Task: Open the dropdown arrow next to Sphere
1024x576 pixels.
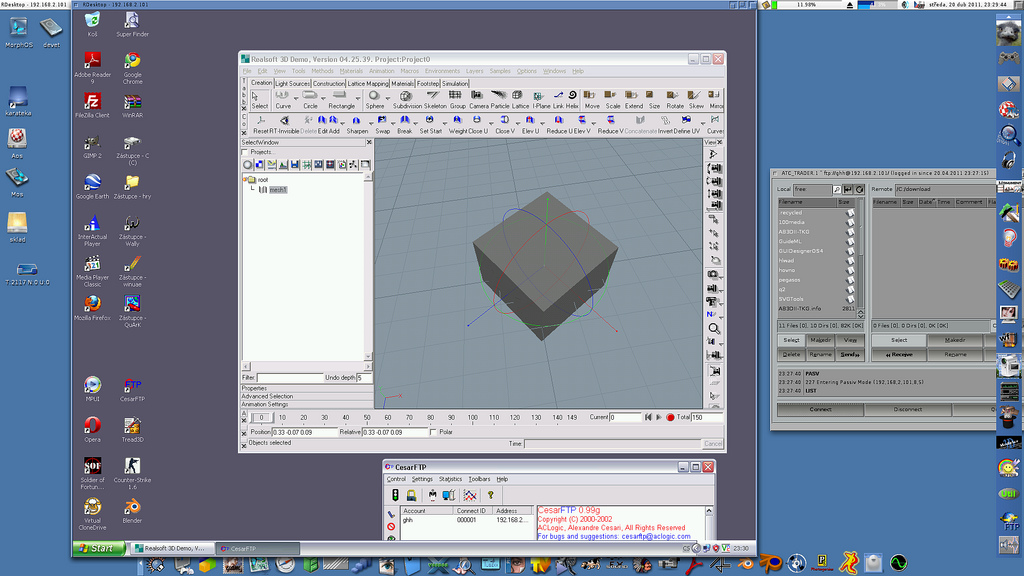Action: (x=387, y=96)
